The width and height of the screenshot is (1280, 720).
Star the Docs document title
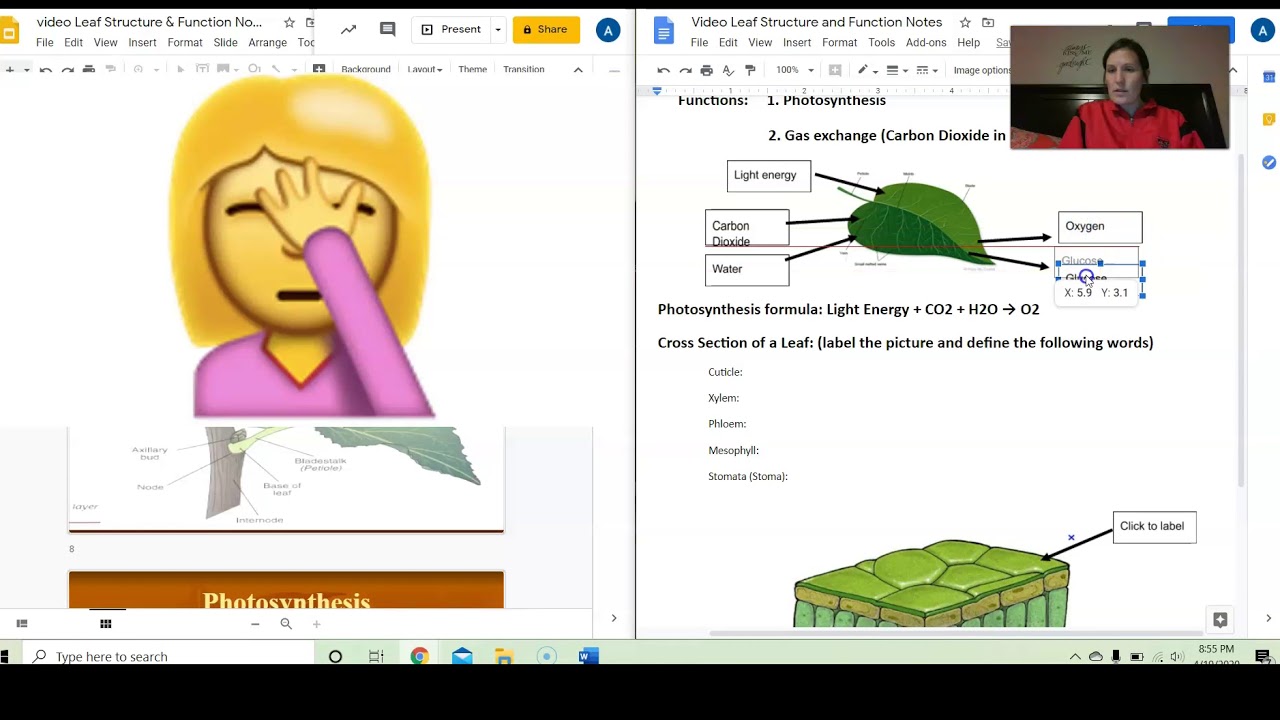coord(965,22)
